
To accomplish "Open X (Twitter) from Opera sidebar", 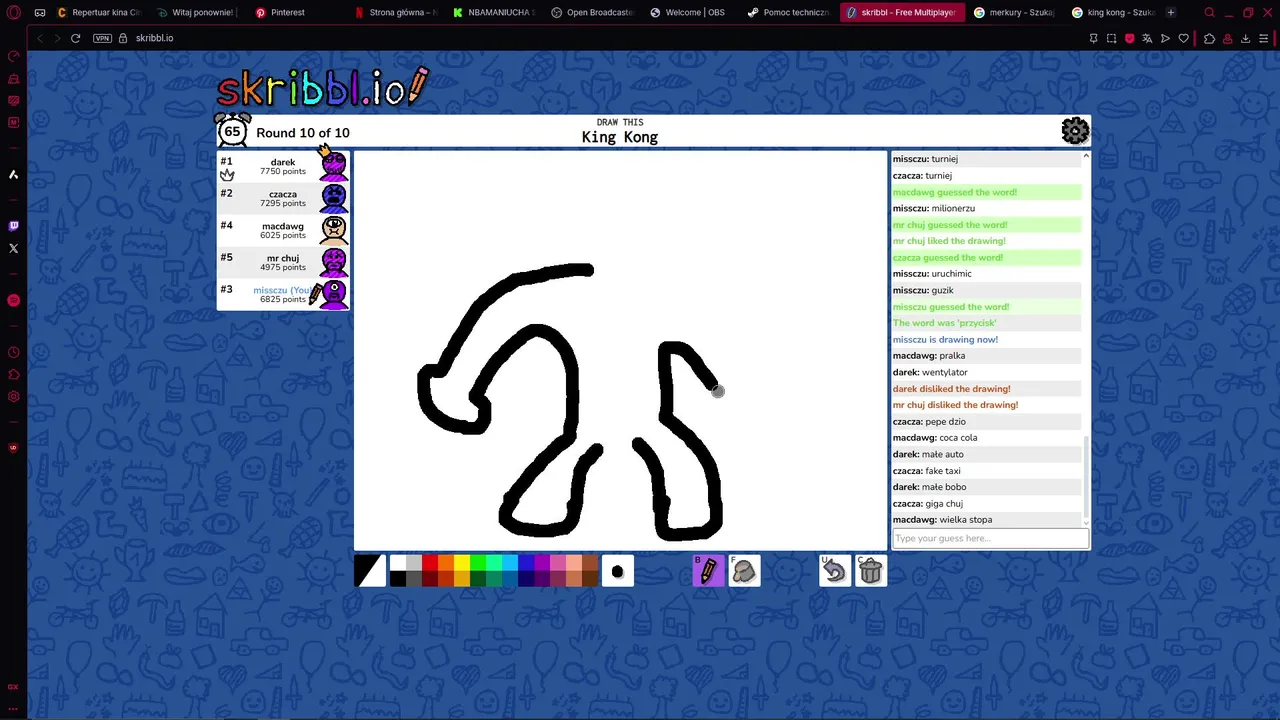I will tap(13, 248).
